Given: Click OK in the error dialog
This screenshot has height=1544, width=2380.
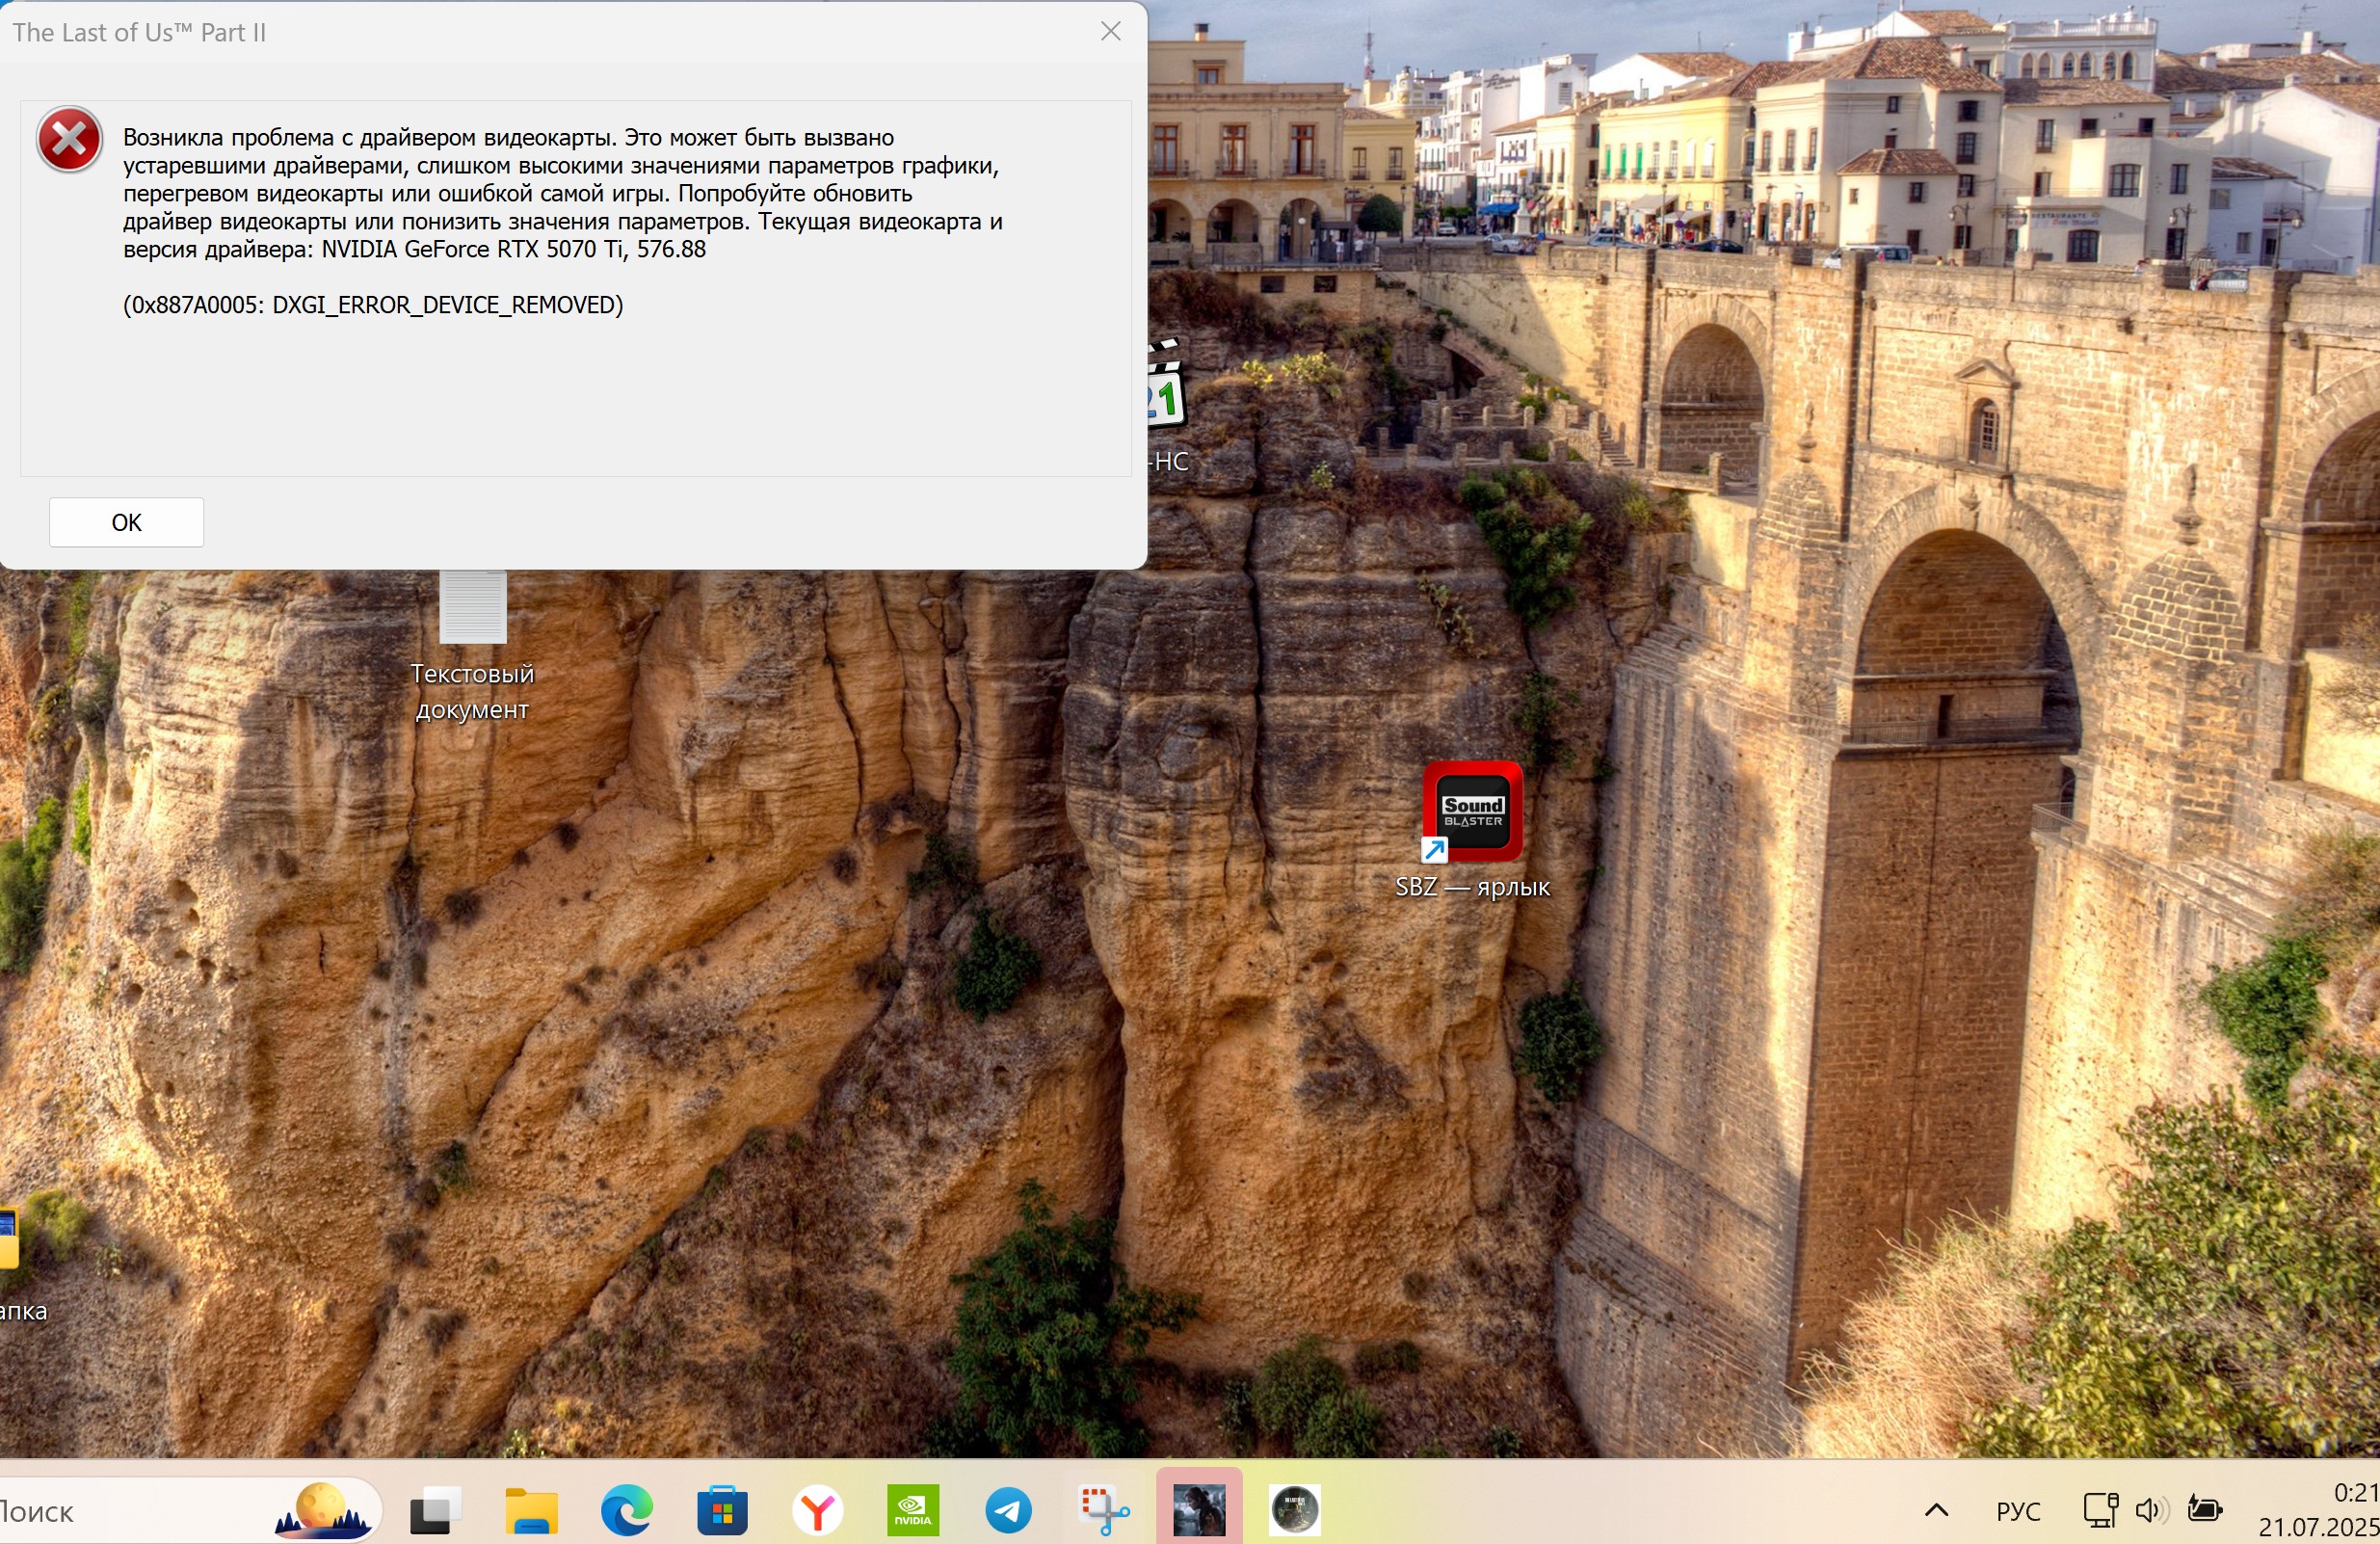Looking at the screenshot, I should coord(126,522).
